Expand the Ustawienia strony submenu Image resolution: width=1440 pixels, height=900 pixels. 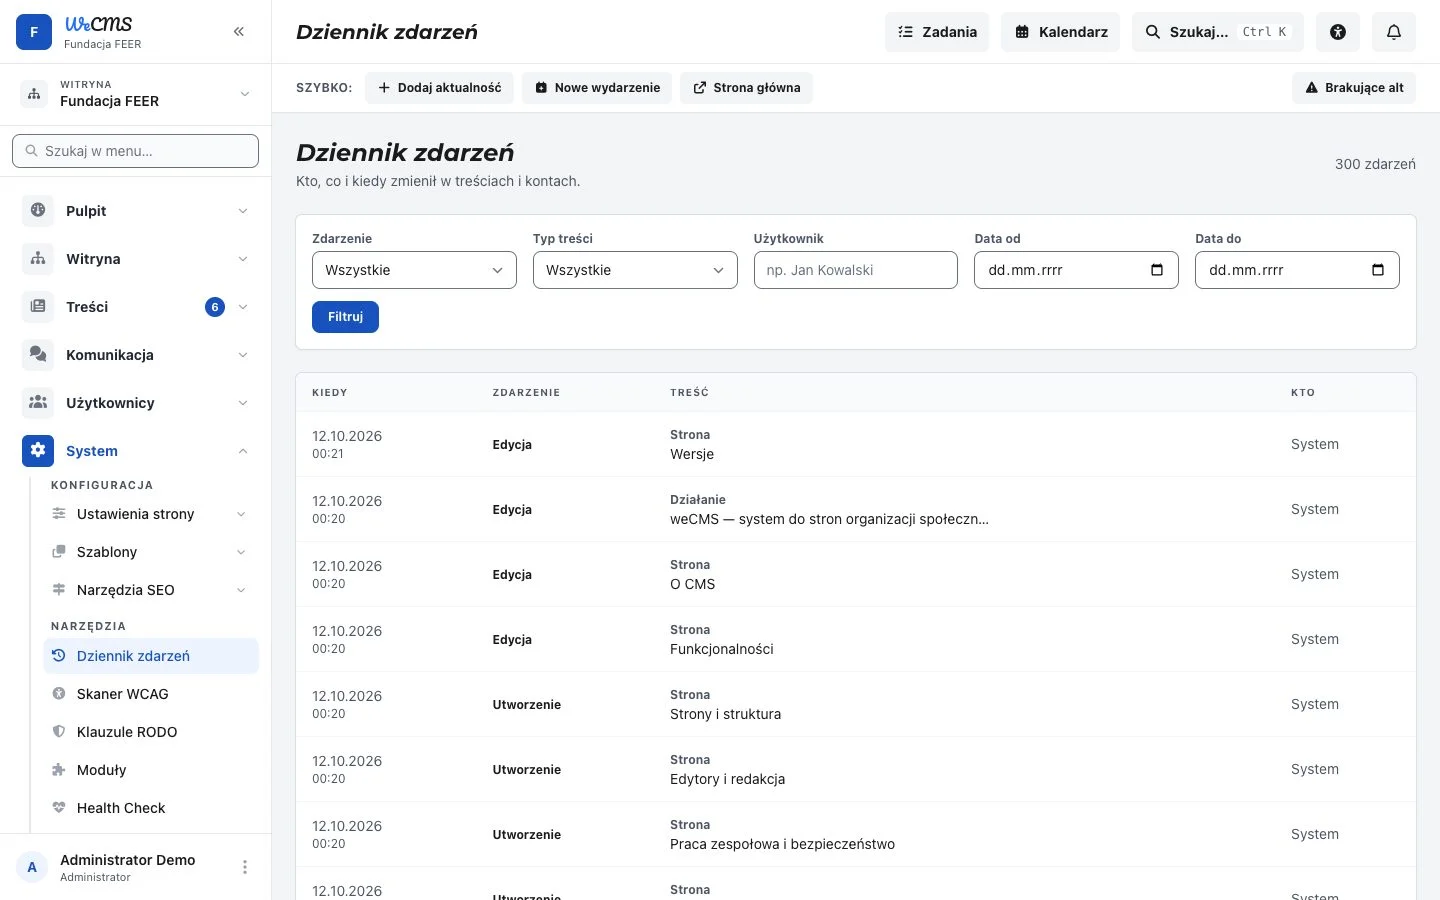click(x=241, y=514)
